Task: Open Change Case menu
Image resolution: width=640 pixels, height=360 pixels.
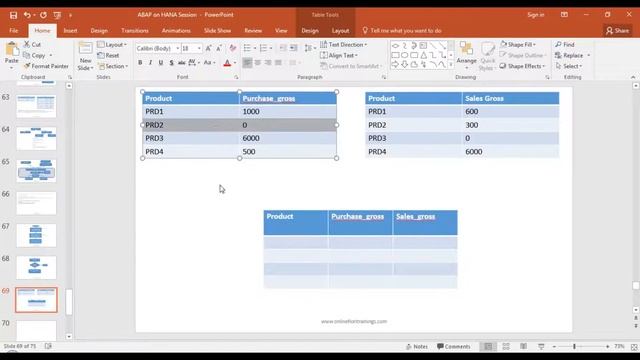Action: coord(209,62)
